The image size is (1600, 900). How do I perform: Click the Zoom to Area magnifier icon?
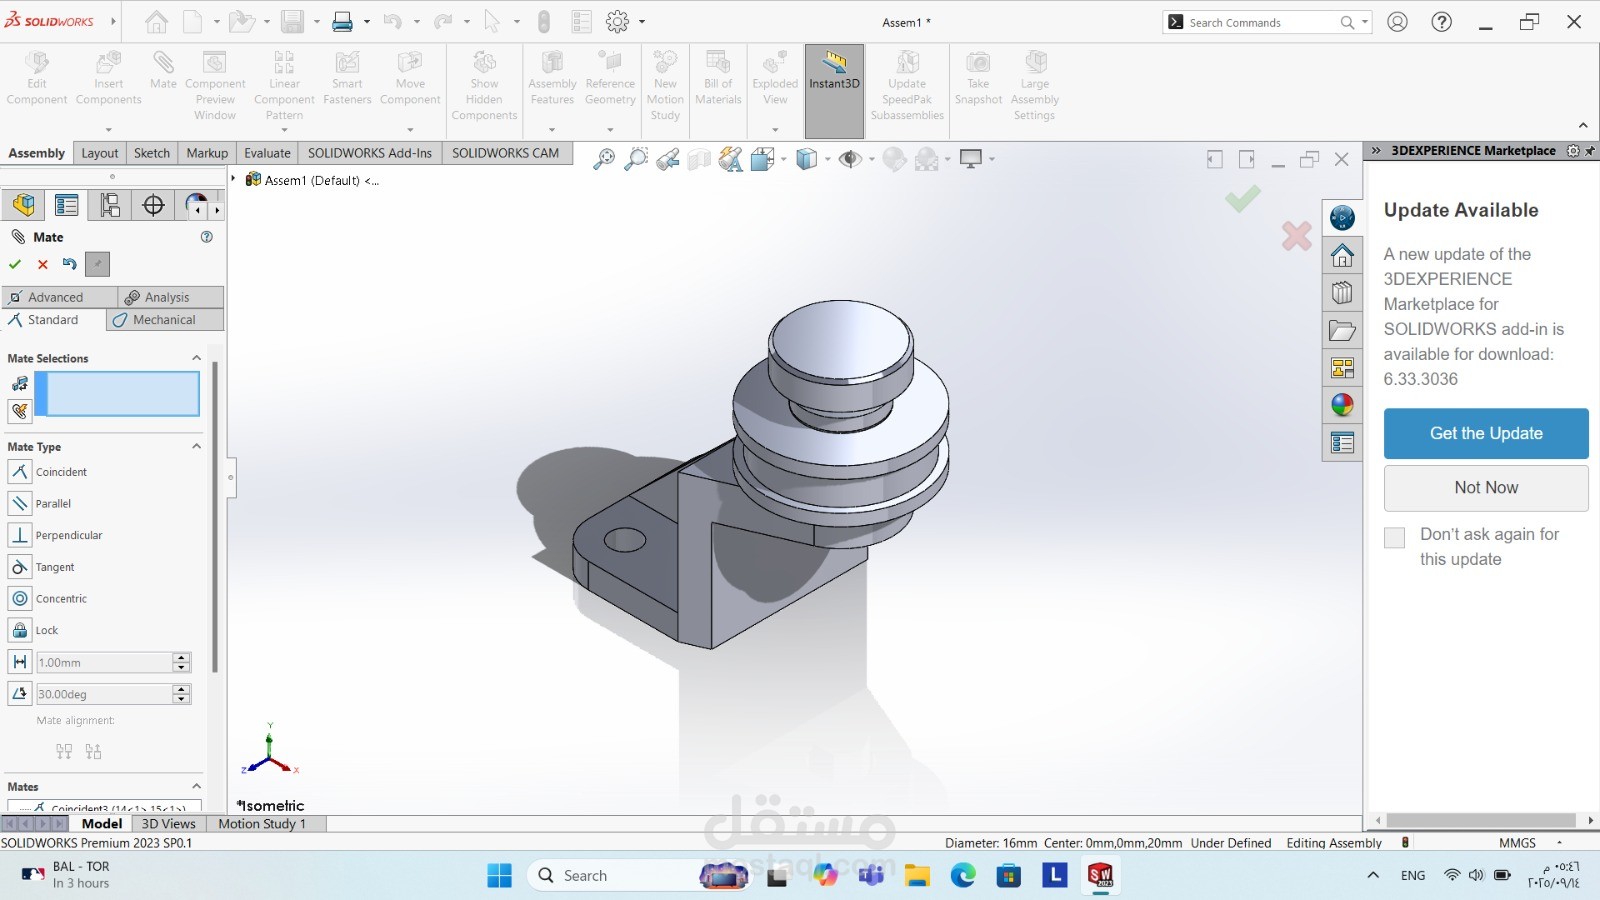(x=636, y=159)
